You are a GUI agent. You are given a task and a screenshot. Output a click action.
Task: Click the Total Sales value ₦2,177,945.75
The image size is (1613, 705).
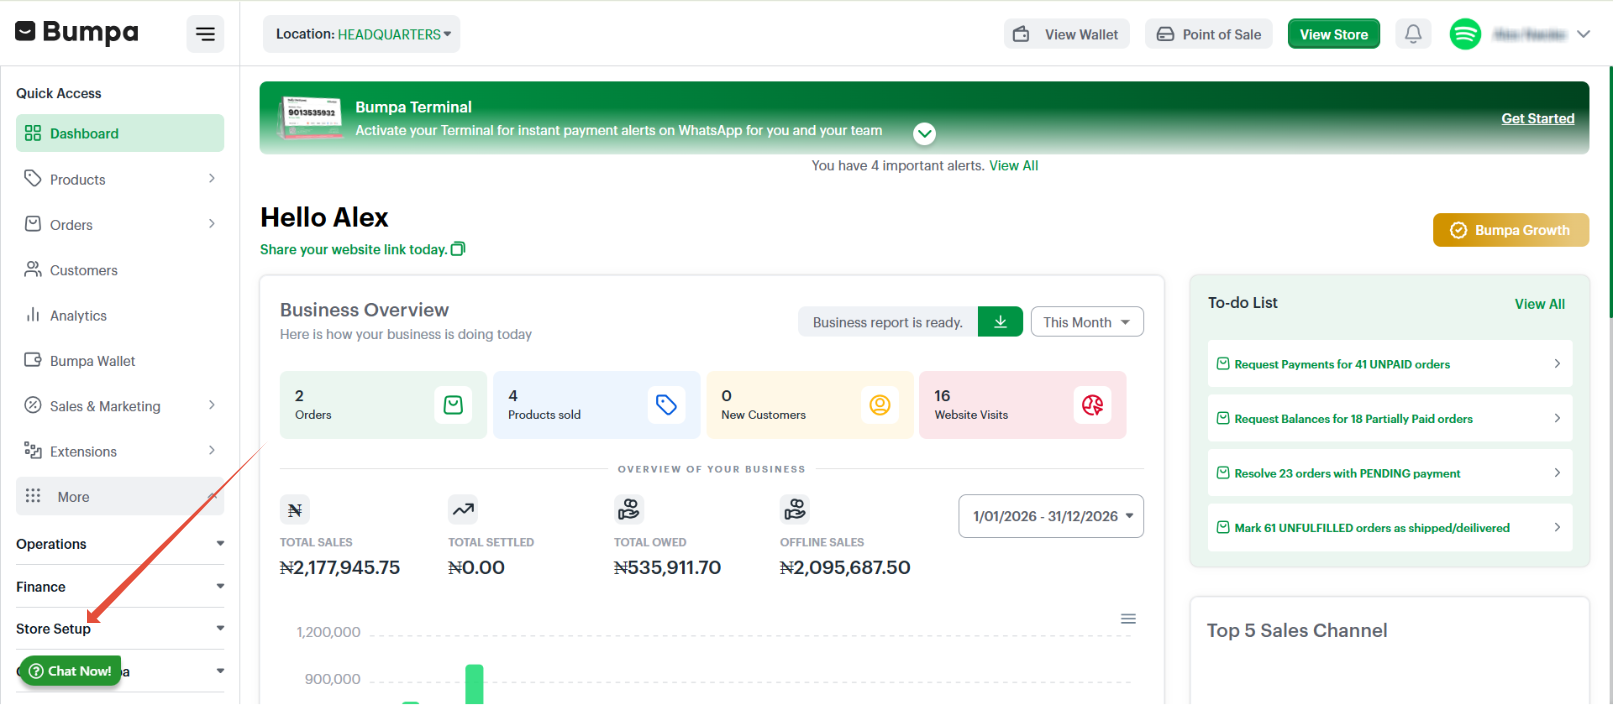[340, 567]
